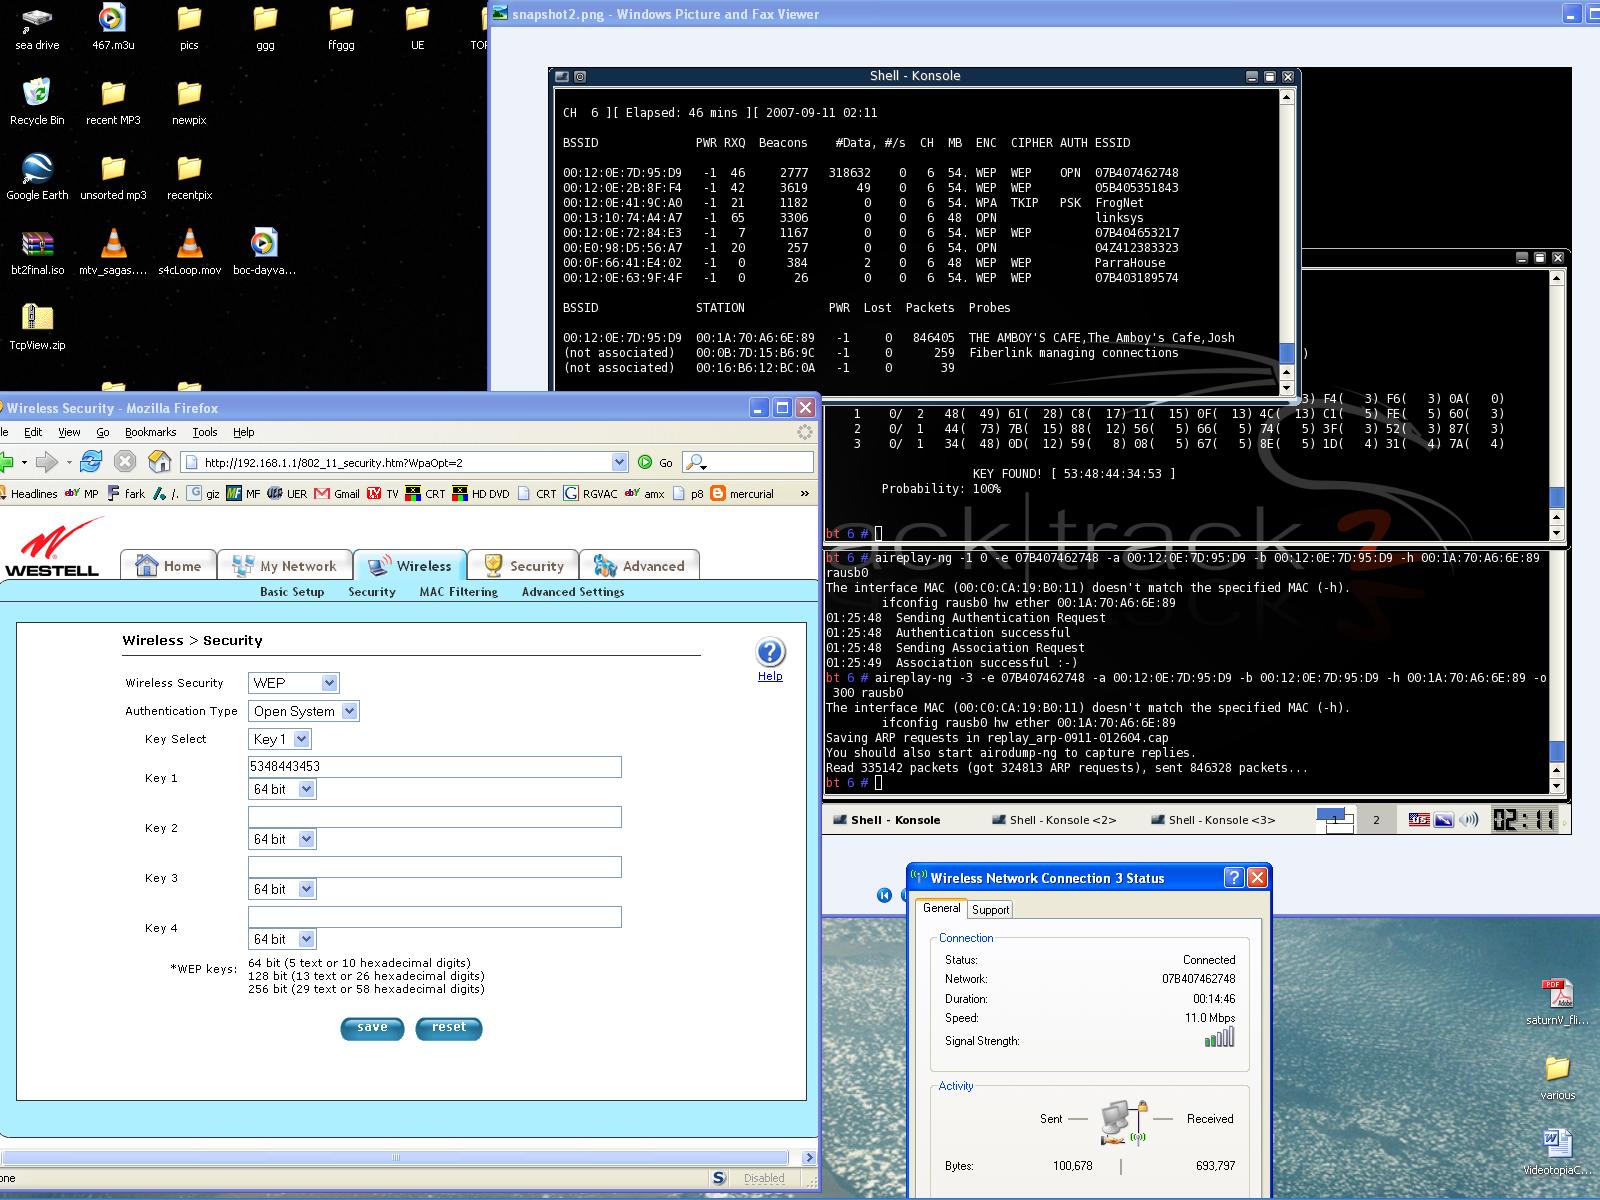The image size is (1600, 1200).
Task: Open the TV bookmark
Action: click(383, 493)
